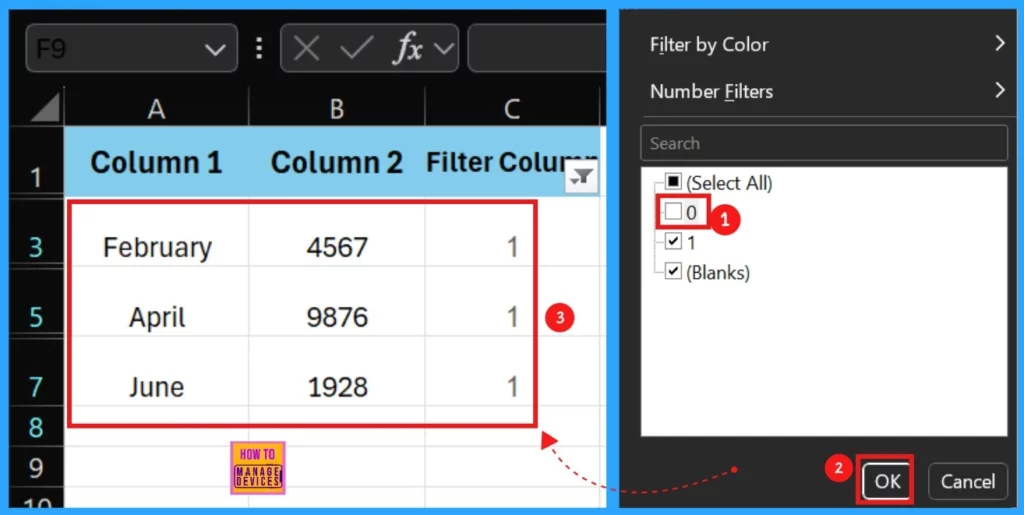
Task: Select the February cell
Action: coord(157,247)
